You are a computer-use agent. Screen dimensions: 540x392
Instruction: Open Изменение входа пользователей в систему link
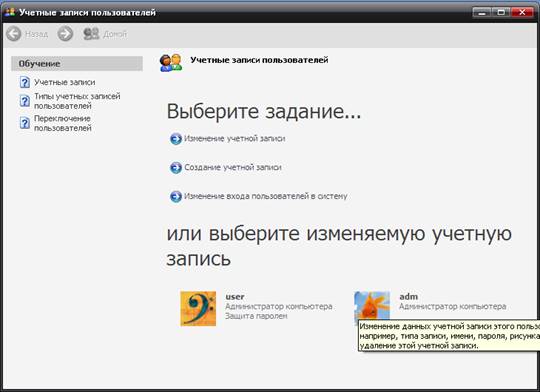coord(266,196)
